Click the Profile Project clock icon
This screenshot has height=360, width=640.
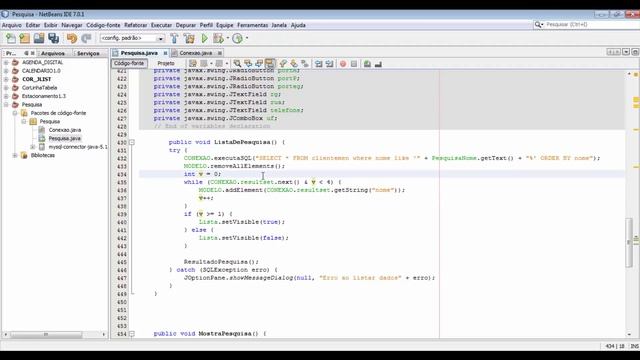(237, 38)
